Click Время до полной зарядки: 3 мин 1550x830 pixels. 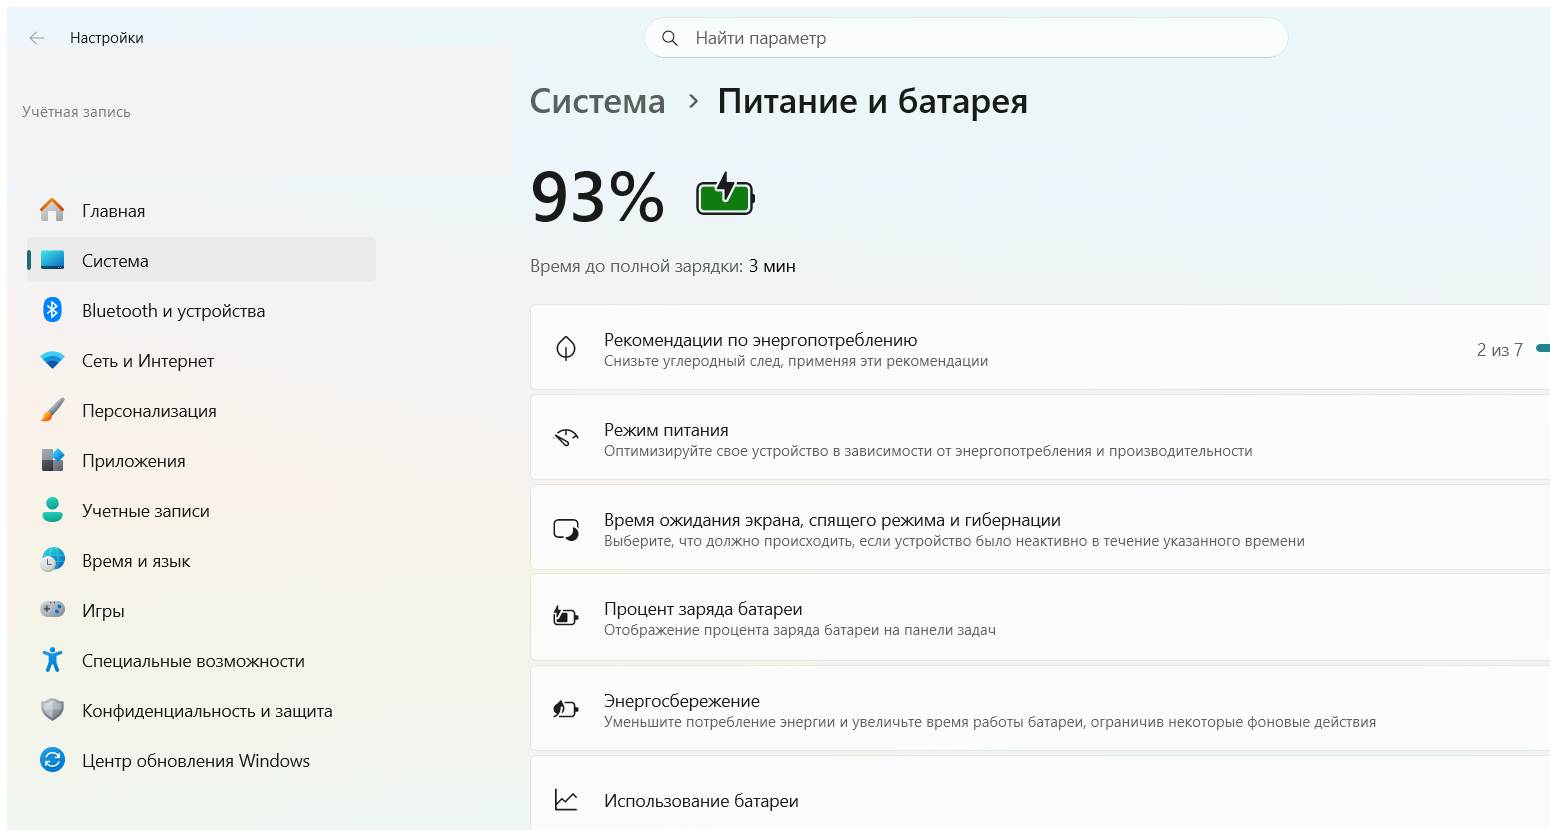click(x=663, y=266)
